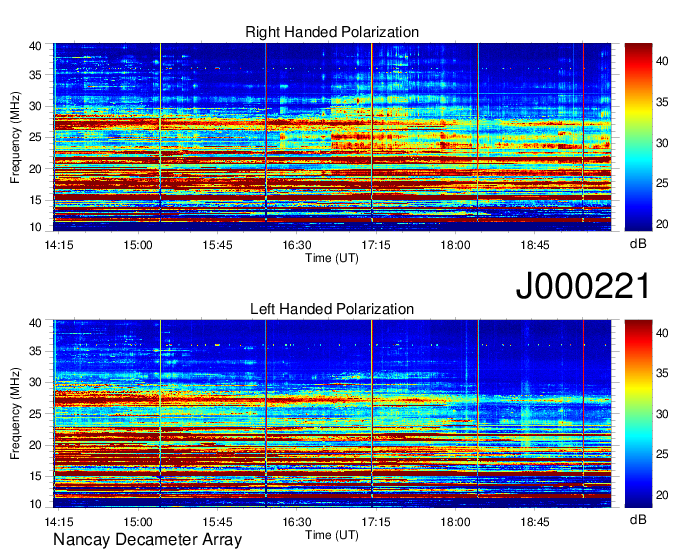Select the 40 frequency tick on the Left Handed plot axis
This screenshot has width=680, height=552.
coord(35,323)
